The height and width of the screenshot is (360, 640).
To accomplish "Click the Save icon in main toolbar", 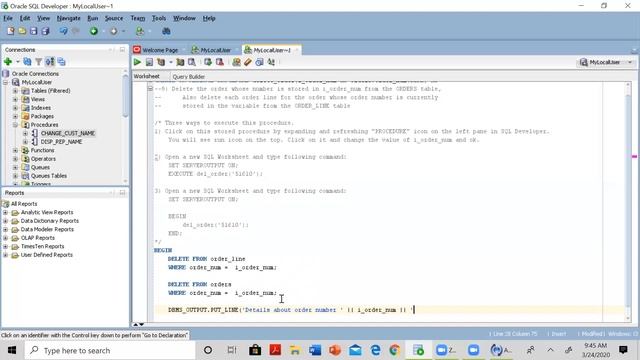I will [x=33, y=31].
